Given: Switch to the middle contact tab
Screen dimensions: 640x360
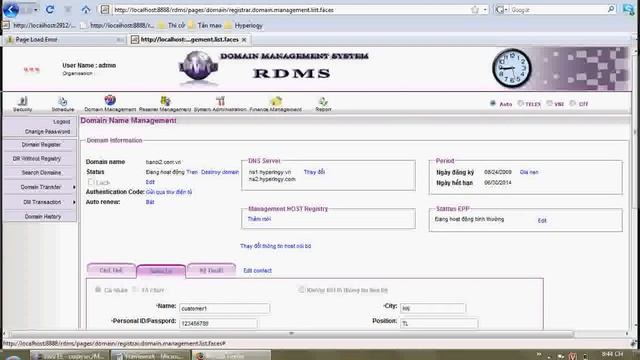Looking at the screenshot, I should point(161,271).
